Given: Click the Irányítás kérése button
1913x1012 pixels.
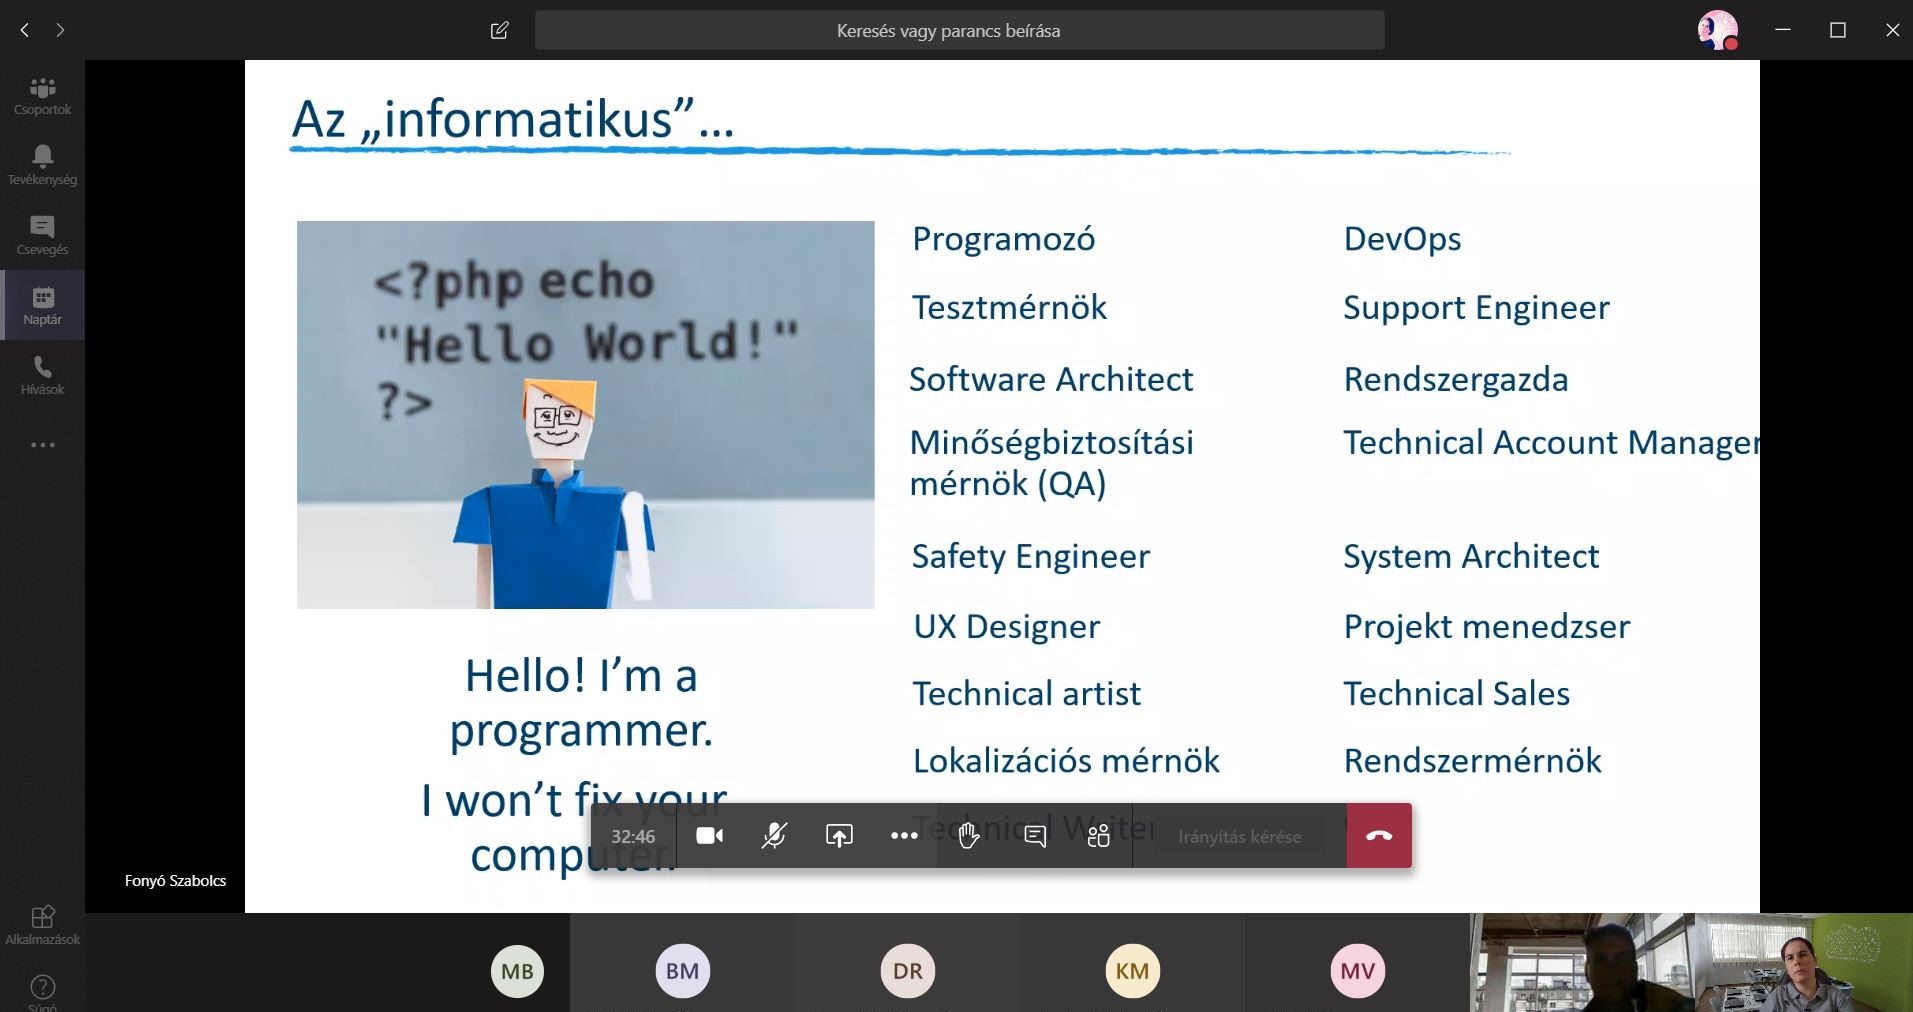Looking at the screenshot, I should [x=1239, y=837].
